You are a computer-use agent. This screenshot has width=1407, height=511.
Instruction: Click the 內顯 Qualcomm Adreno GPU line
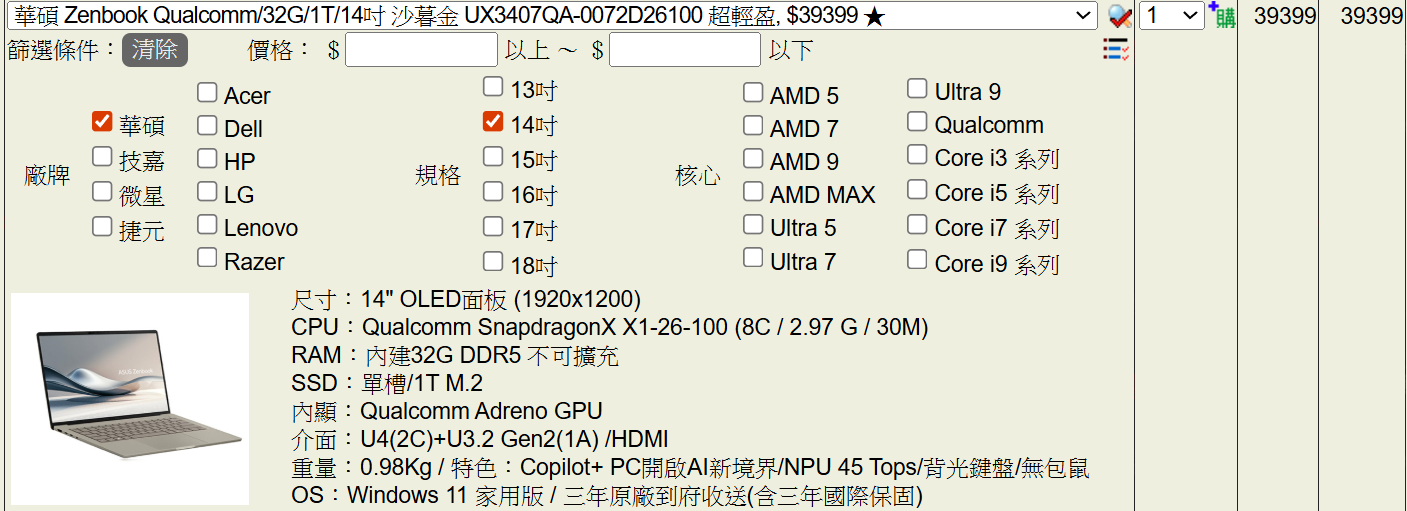pyautogui.click(x=447, y=411)
